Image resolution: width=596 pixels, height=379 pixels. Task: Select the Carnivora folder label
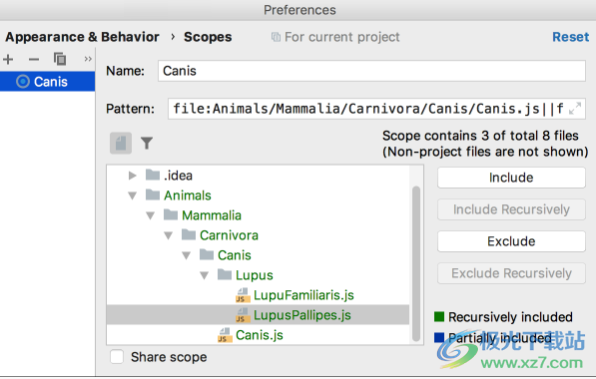[229, 235]
